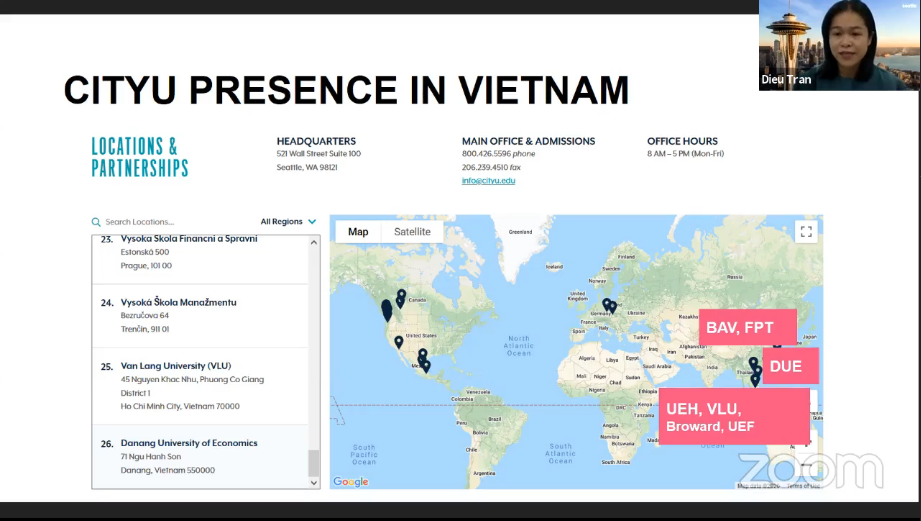Click the Google logo on map
The height and width of the screenshot is (521, 921).
(351, 482)
